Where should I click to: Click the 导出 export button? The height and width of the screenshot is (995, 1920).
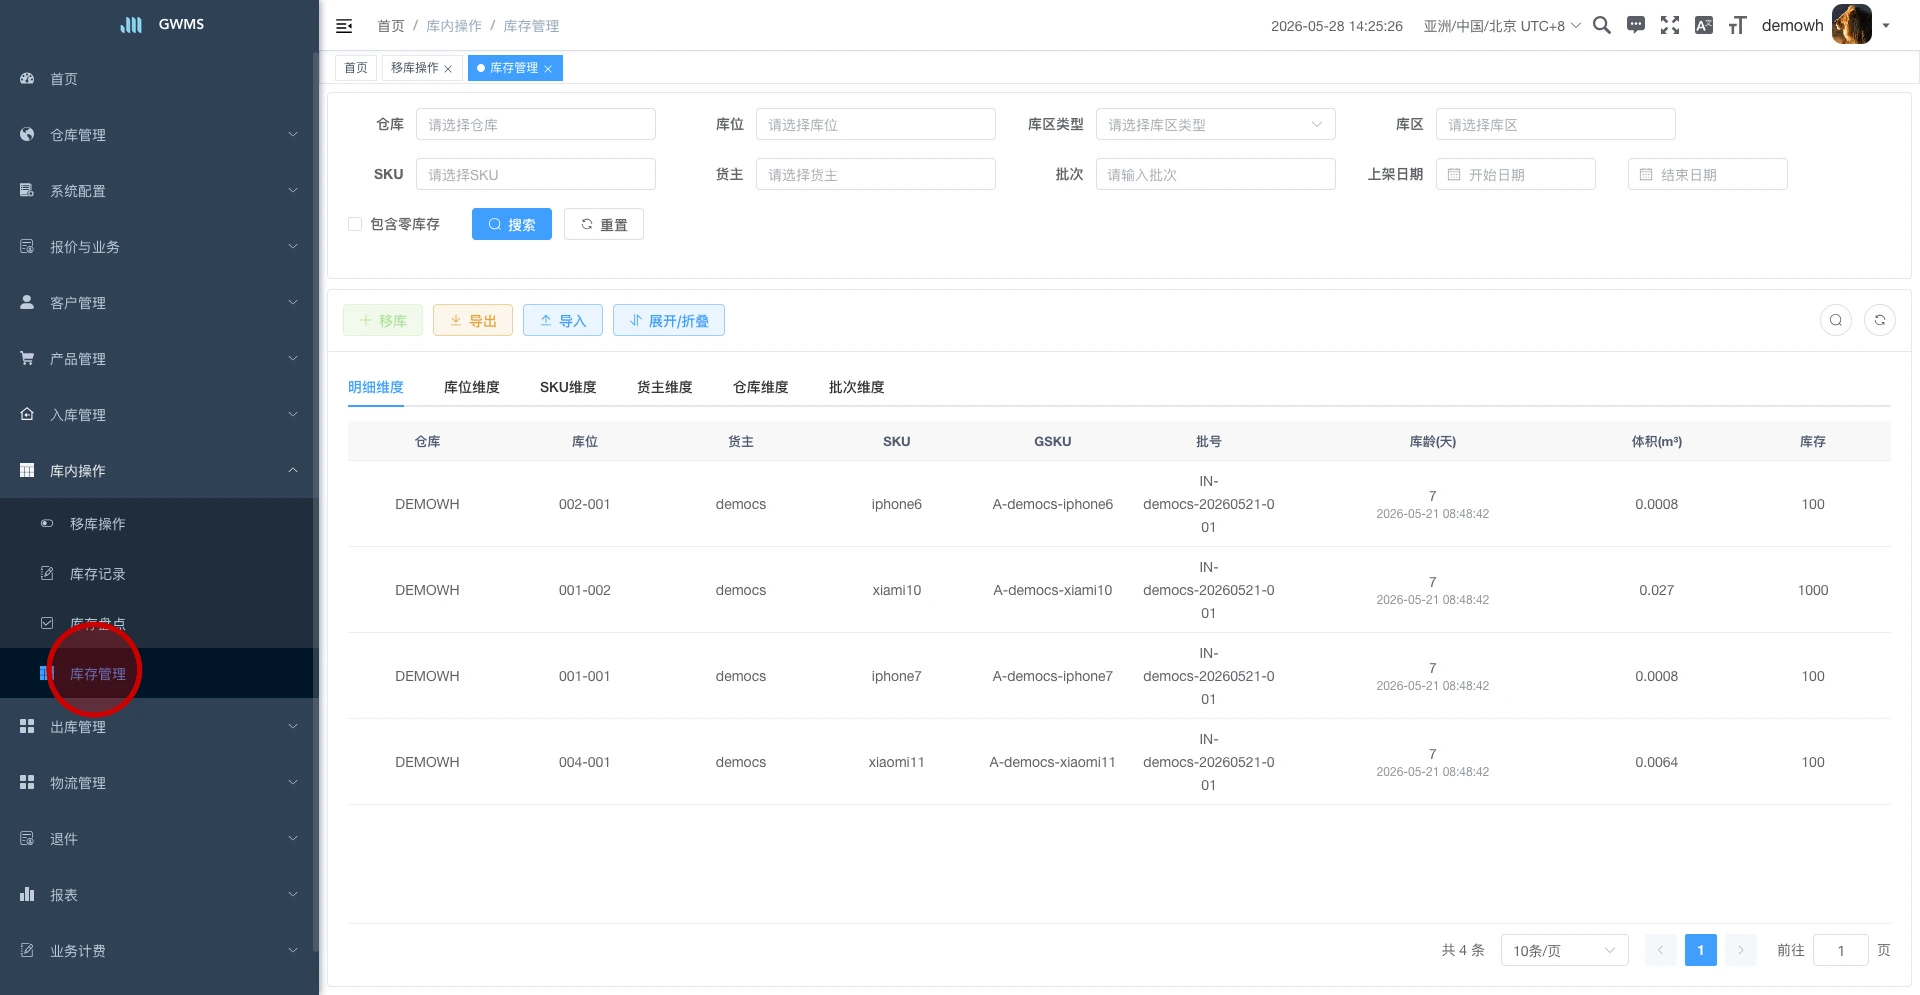tap(473, 321)
